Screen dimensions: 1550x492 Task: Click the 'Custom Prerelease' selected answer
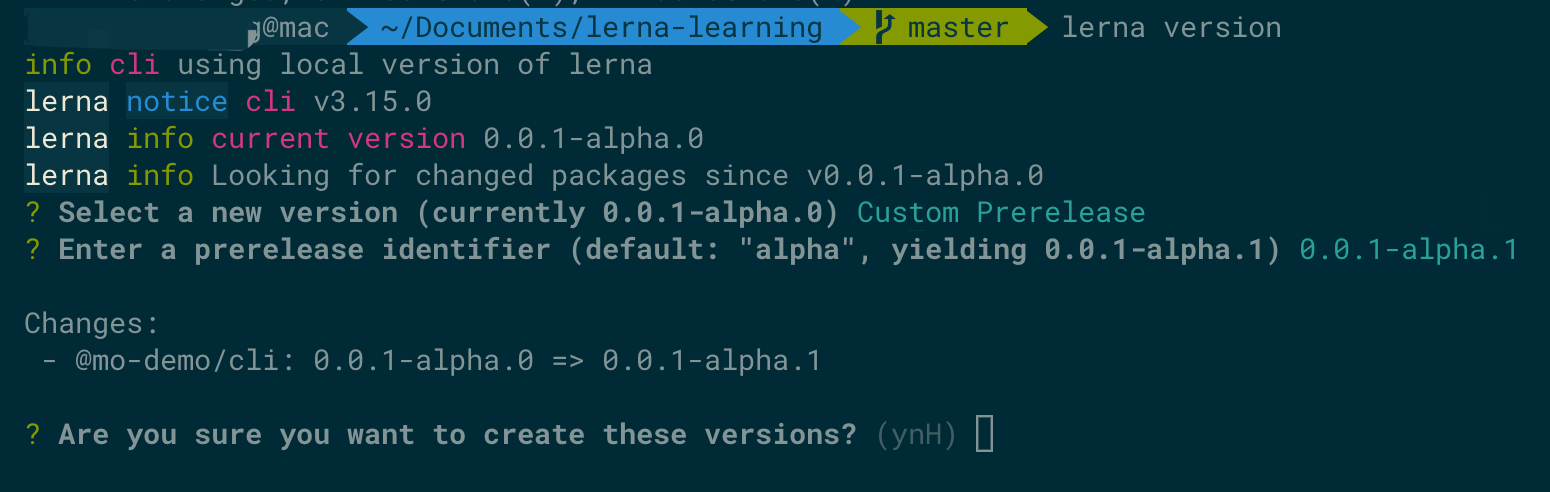1001,213
